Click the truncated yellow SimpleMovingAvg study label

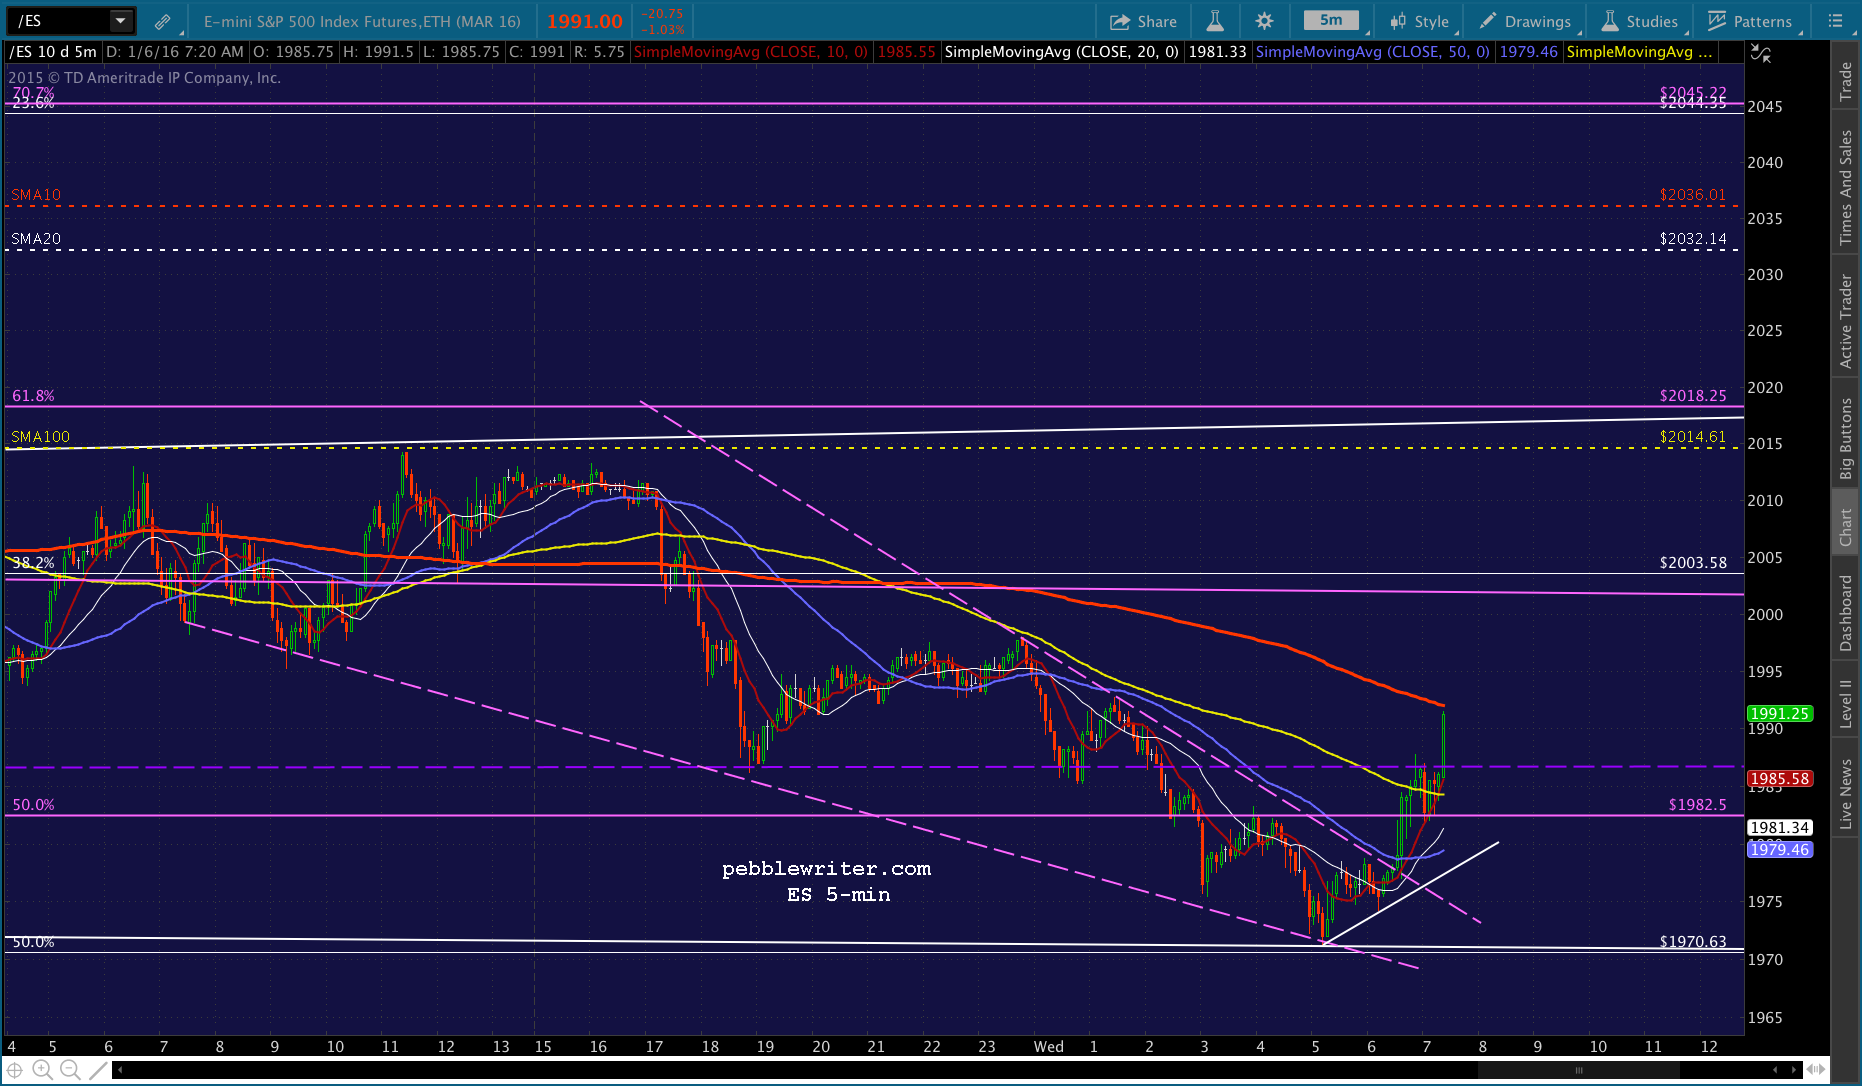pos(1640,52)
